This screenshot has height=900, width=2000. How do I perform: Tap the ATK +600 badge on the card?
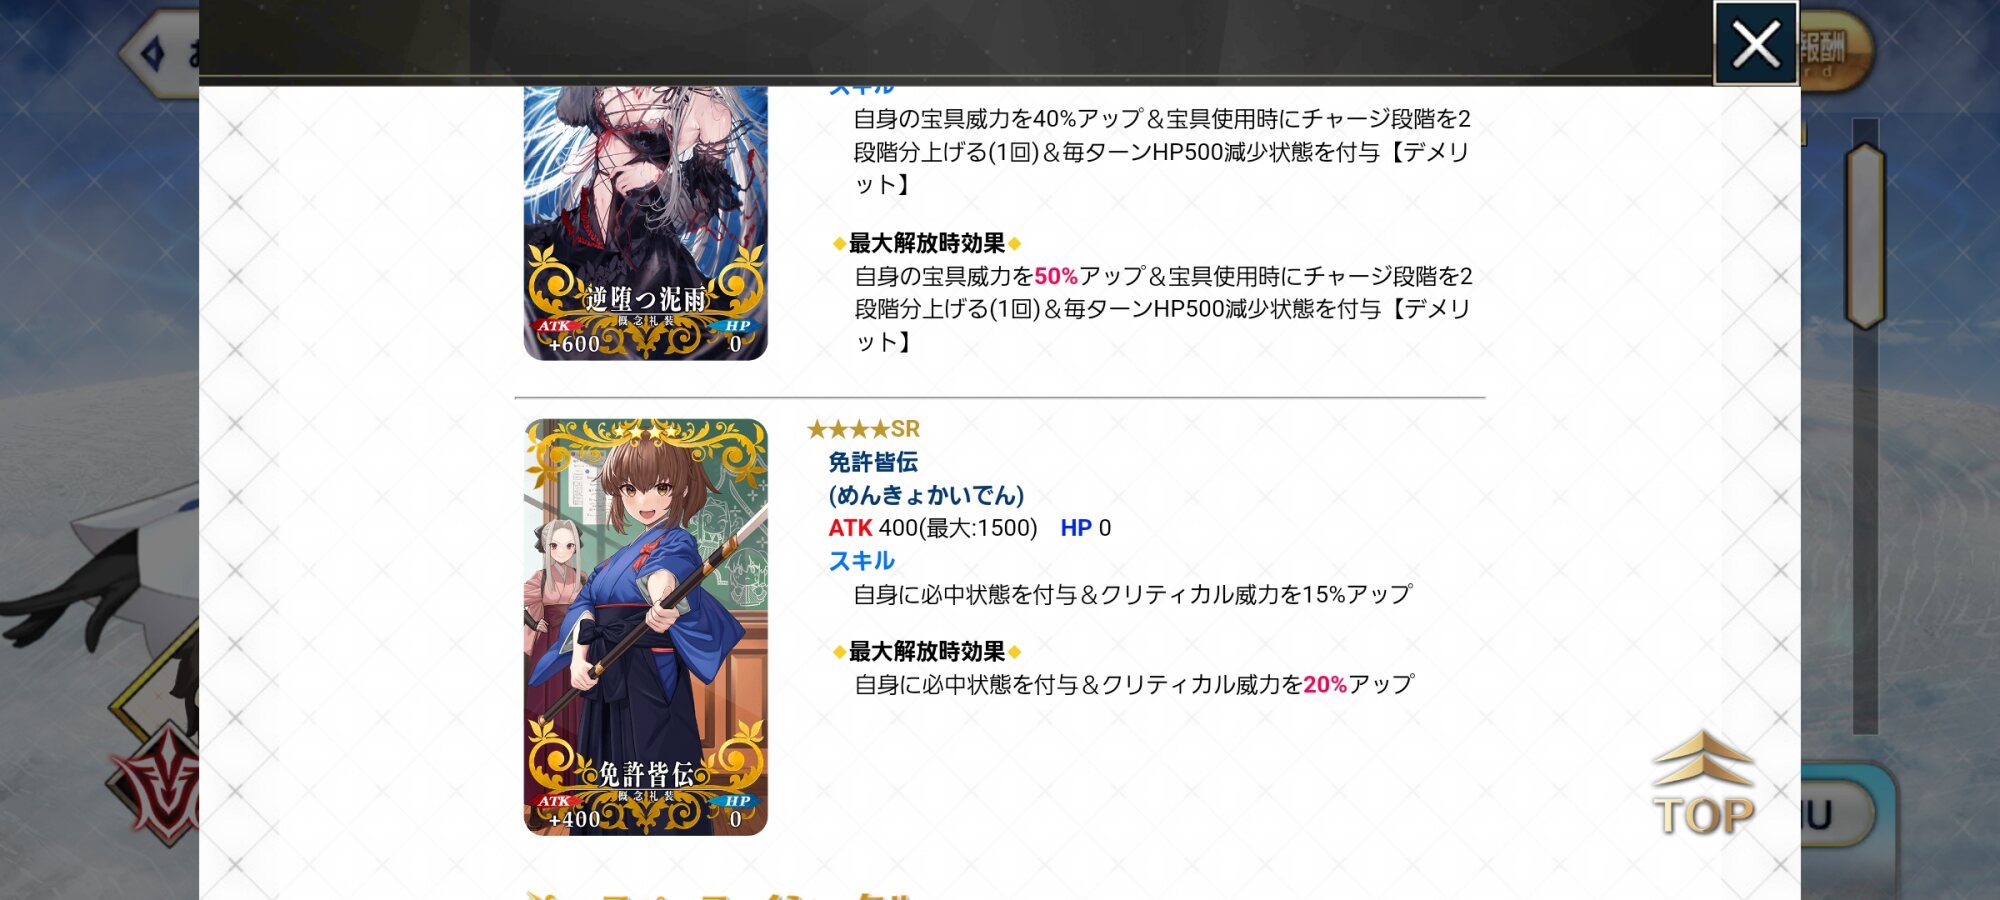click(x=571, y=337)
